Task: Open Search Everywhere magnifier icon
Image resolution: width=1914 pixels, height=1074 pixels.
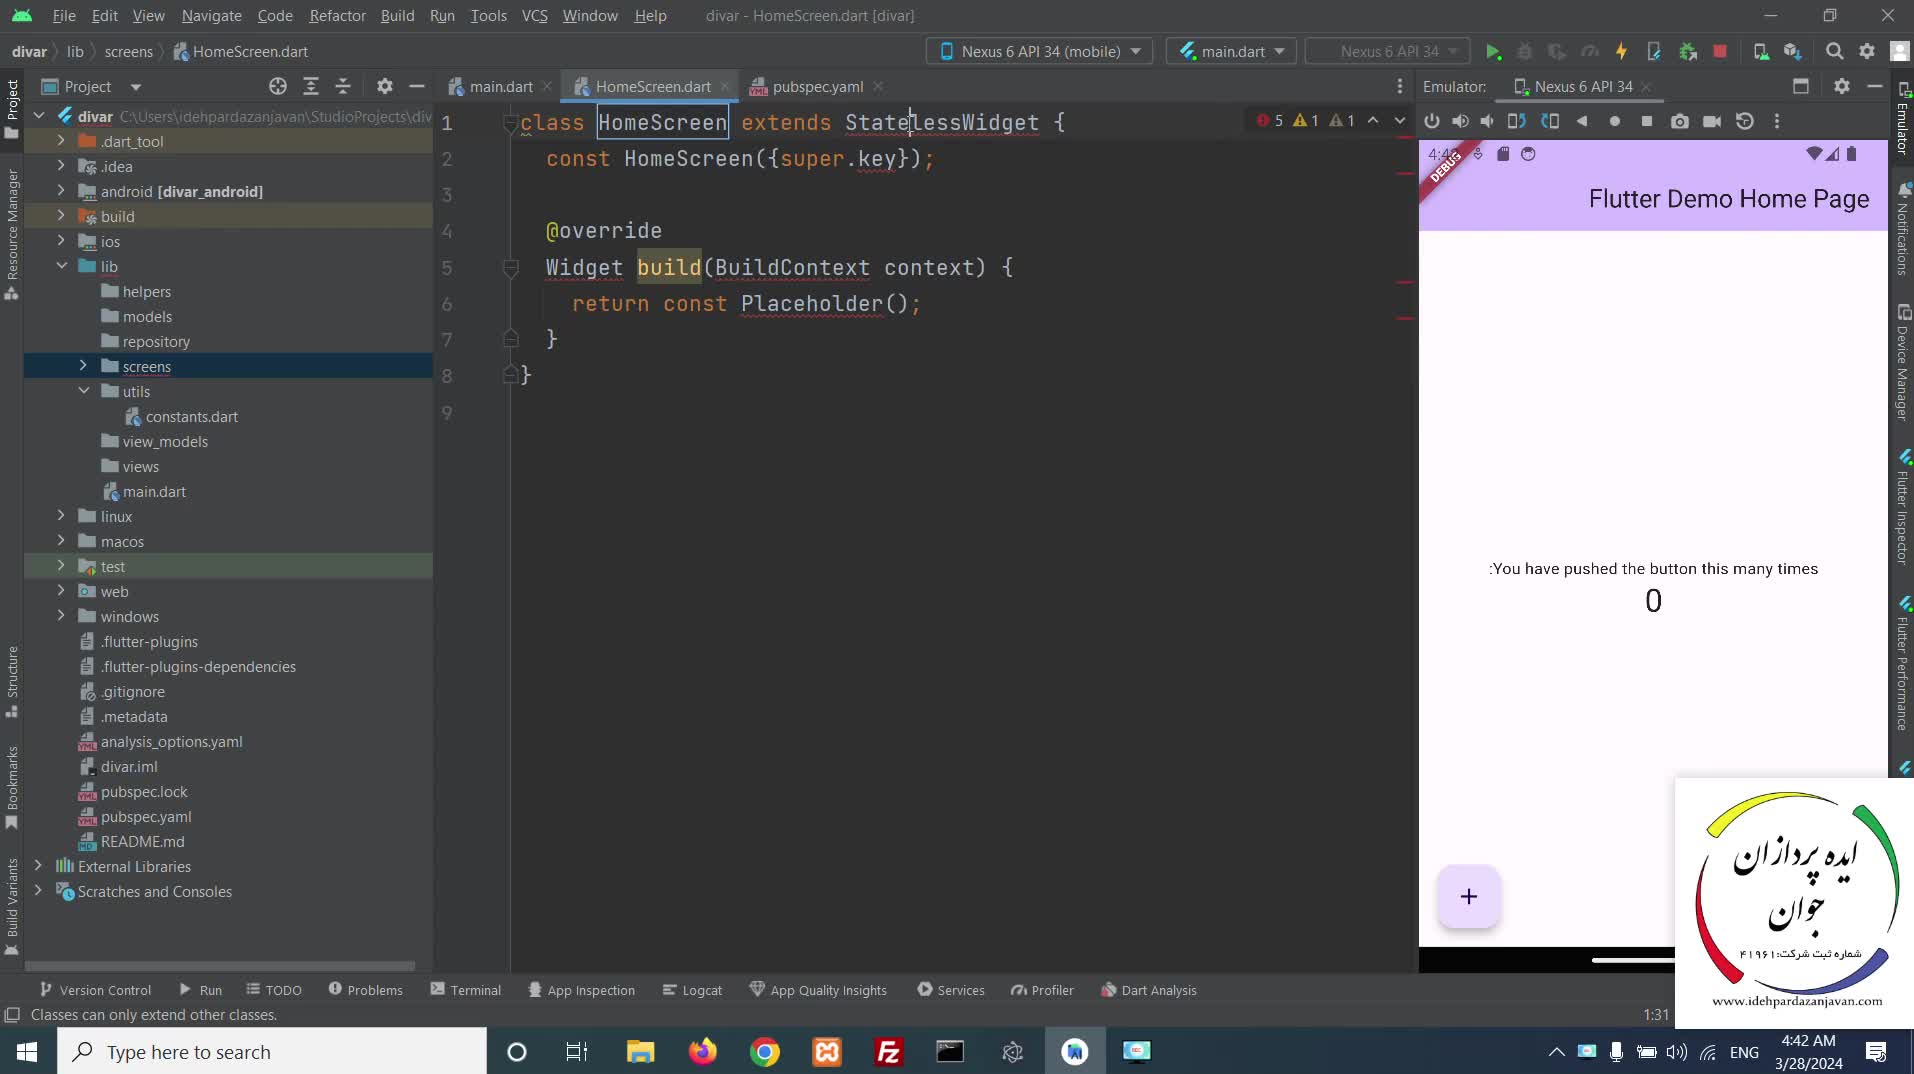Action: pyautogui.click(x=1834, y=52)
